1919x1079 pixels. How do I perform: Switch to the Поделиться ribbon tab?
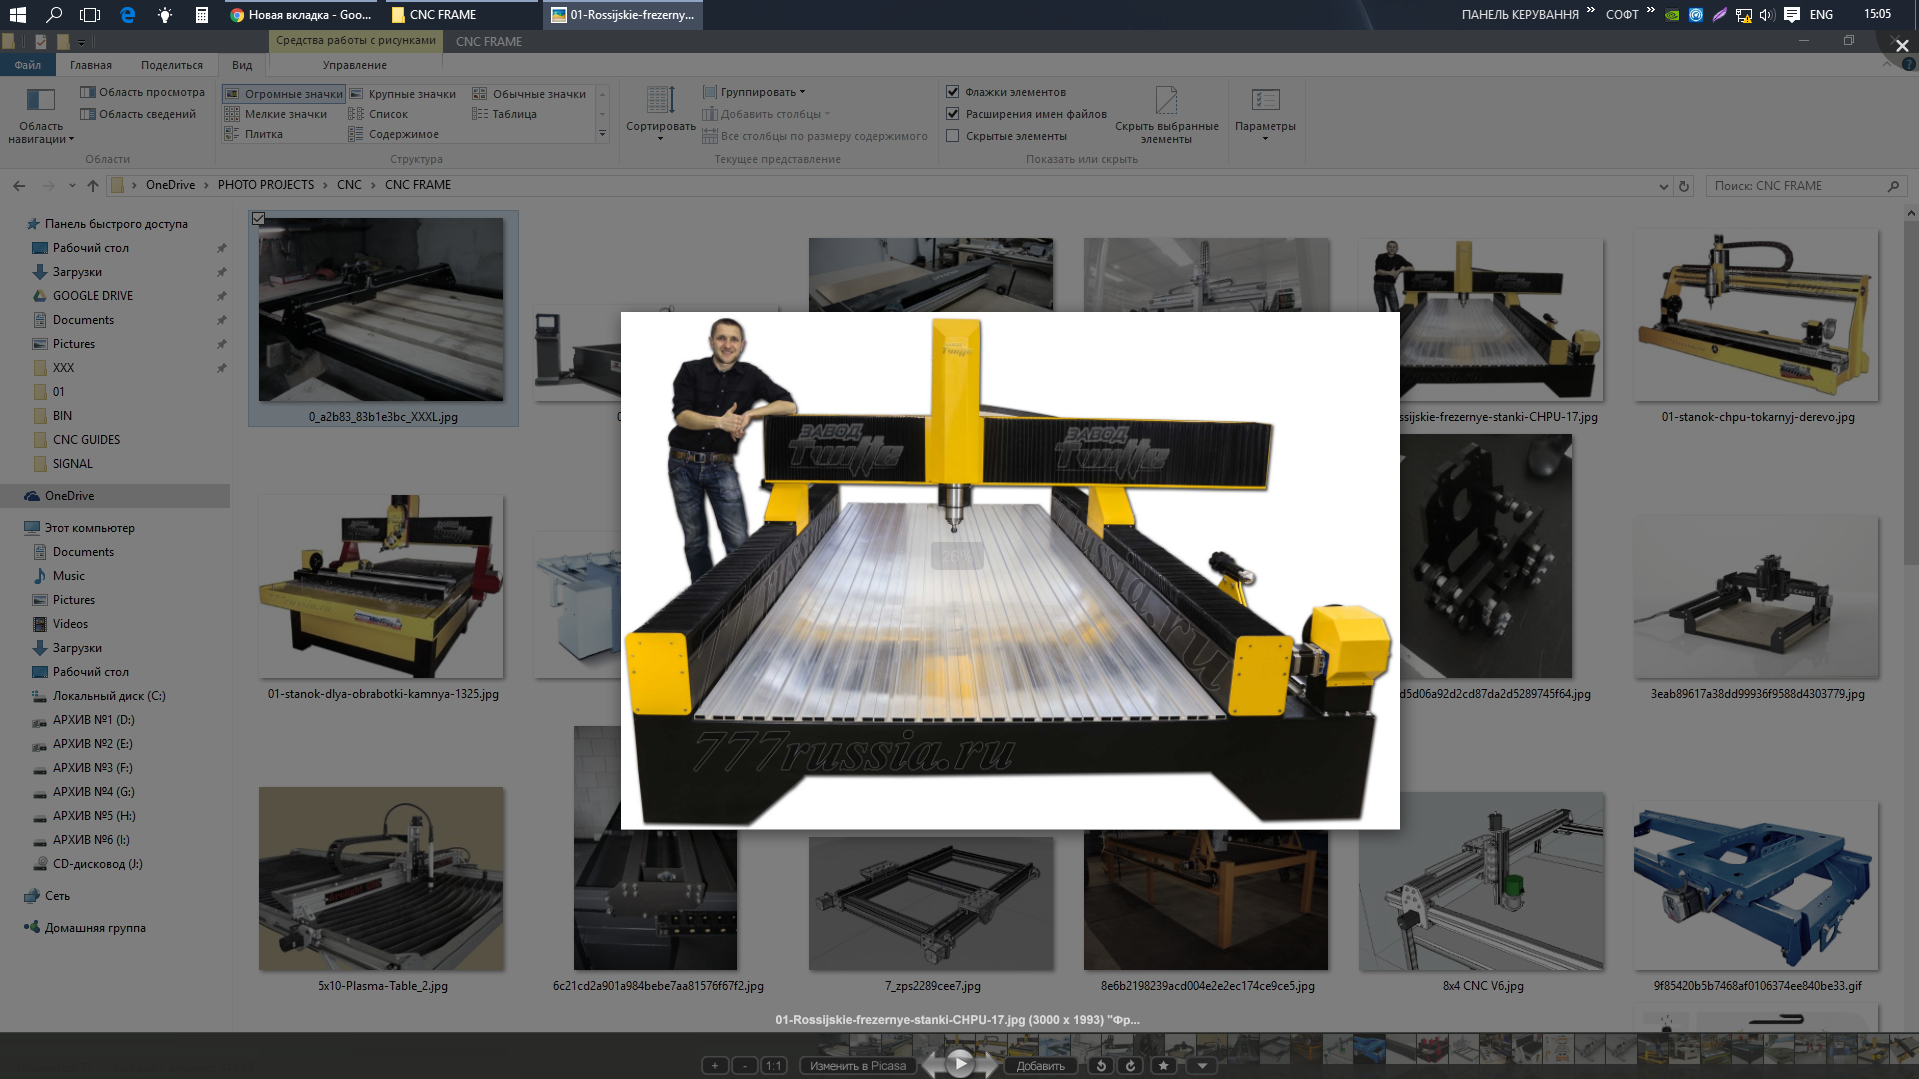pyautogui.click(x=172, y=65)
